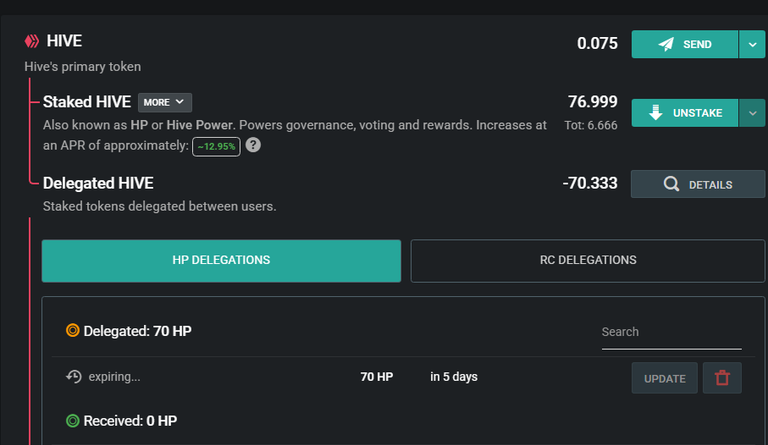The image size is (768, 445).
Task: Click the 'Hive's primary token' subtitle
Action: tap(83, 67)
